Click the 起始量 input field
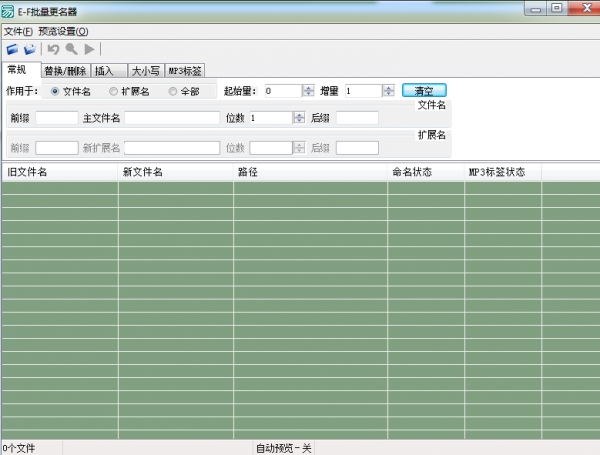The image size is (600, 455). pos(284,91)
